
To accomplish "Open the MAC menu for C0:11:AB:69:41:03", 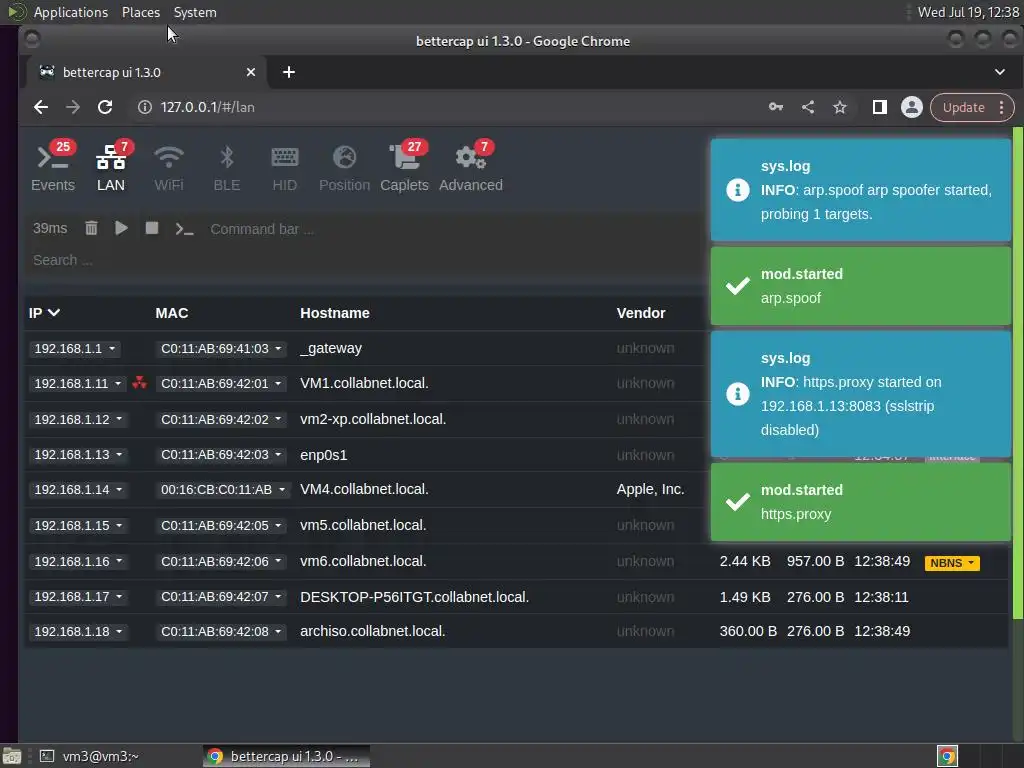I will [221, 349].
